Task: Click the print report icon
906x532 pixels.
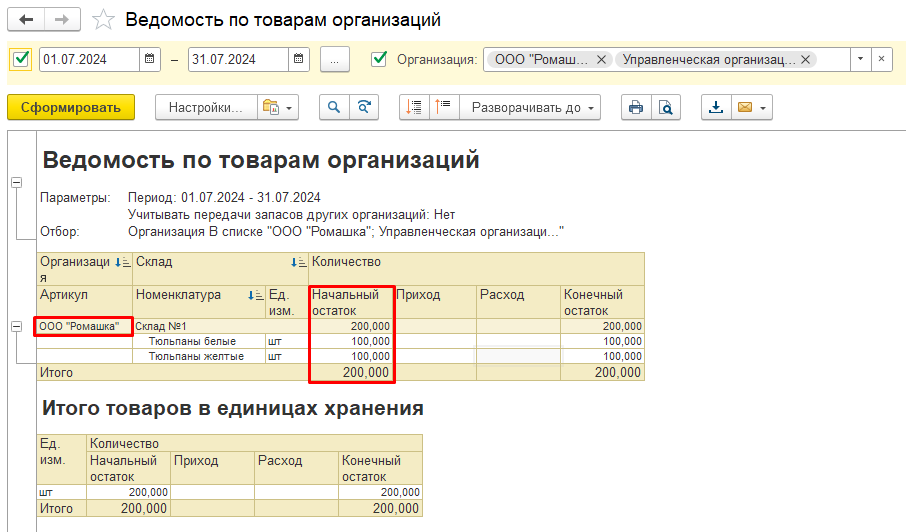Action: [x=635, y=108]
